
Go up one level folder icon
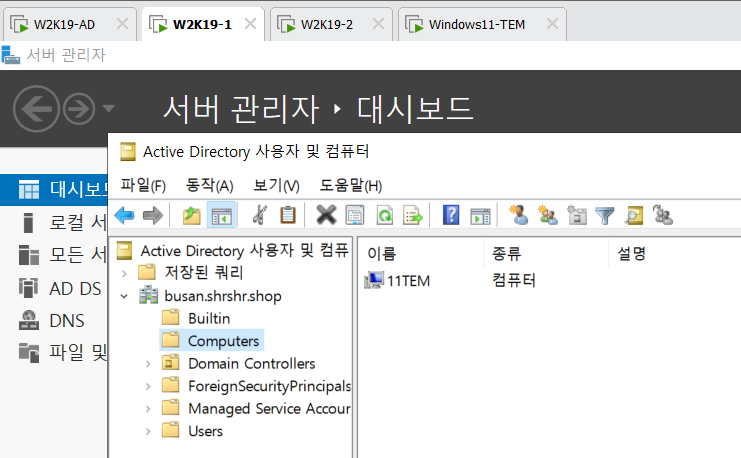[192, 216]
